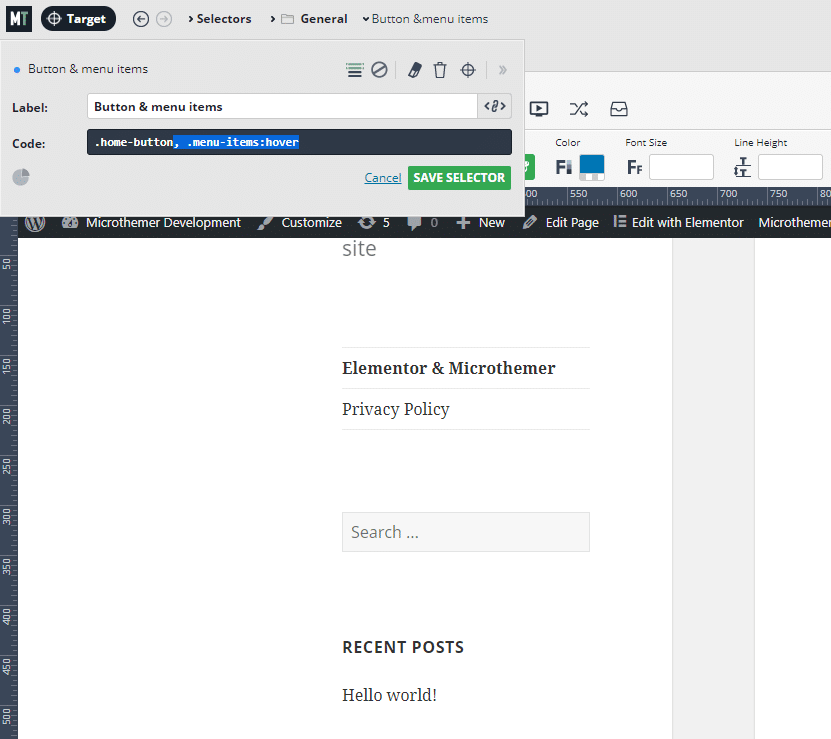831x739 pixels.
Task: Toggle the Target mode button at top left
Action: (78, 18)
